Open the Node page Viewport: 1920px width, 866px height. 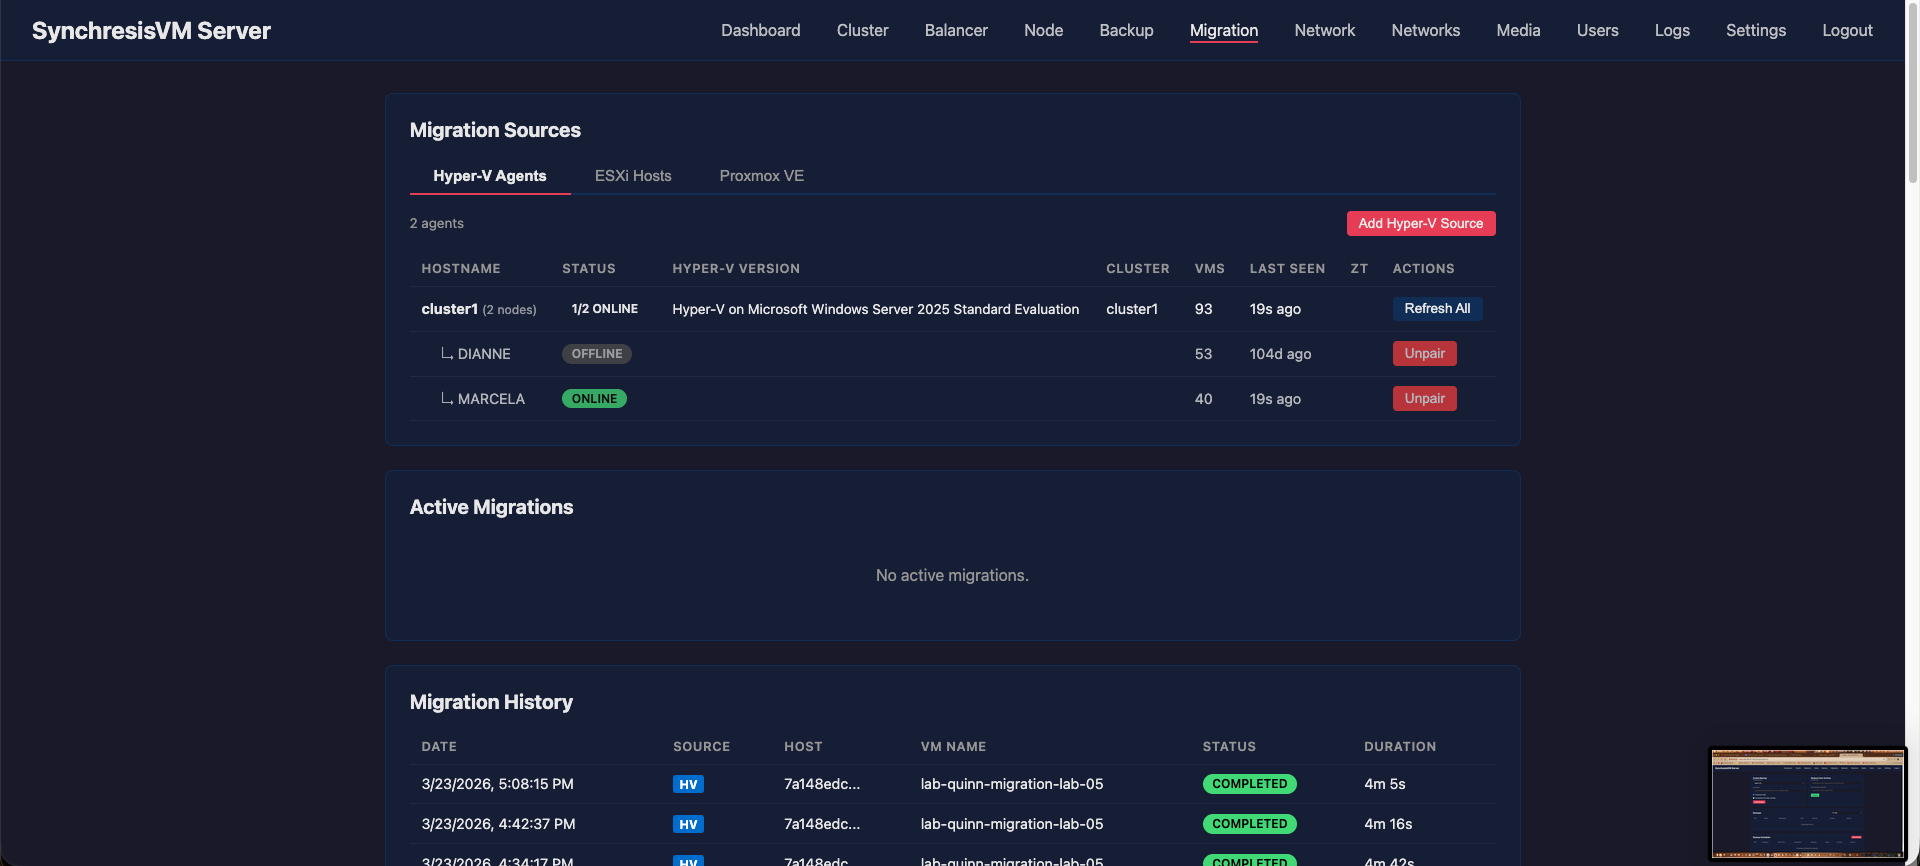point(1043,30)
